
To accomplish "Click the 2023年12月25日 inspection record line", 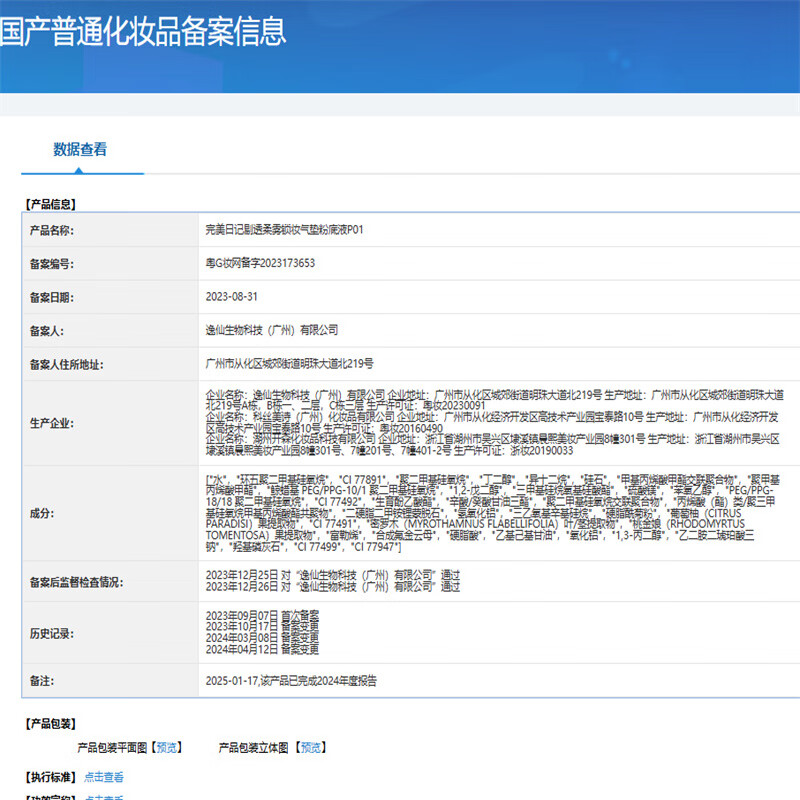I will point(332,577).
